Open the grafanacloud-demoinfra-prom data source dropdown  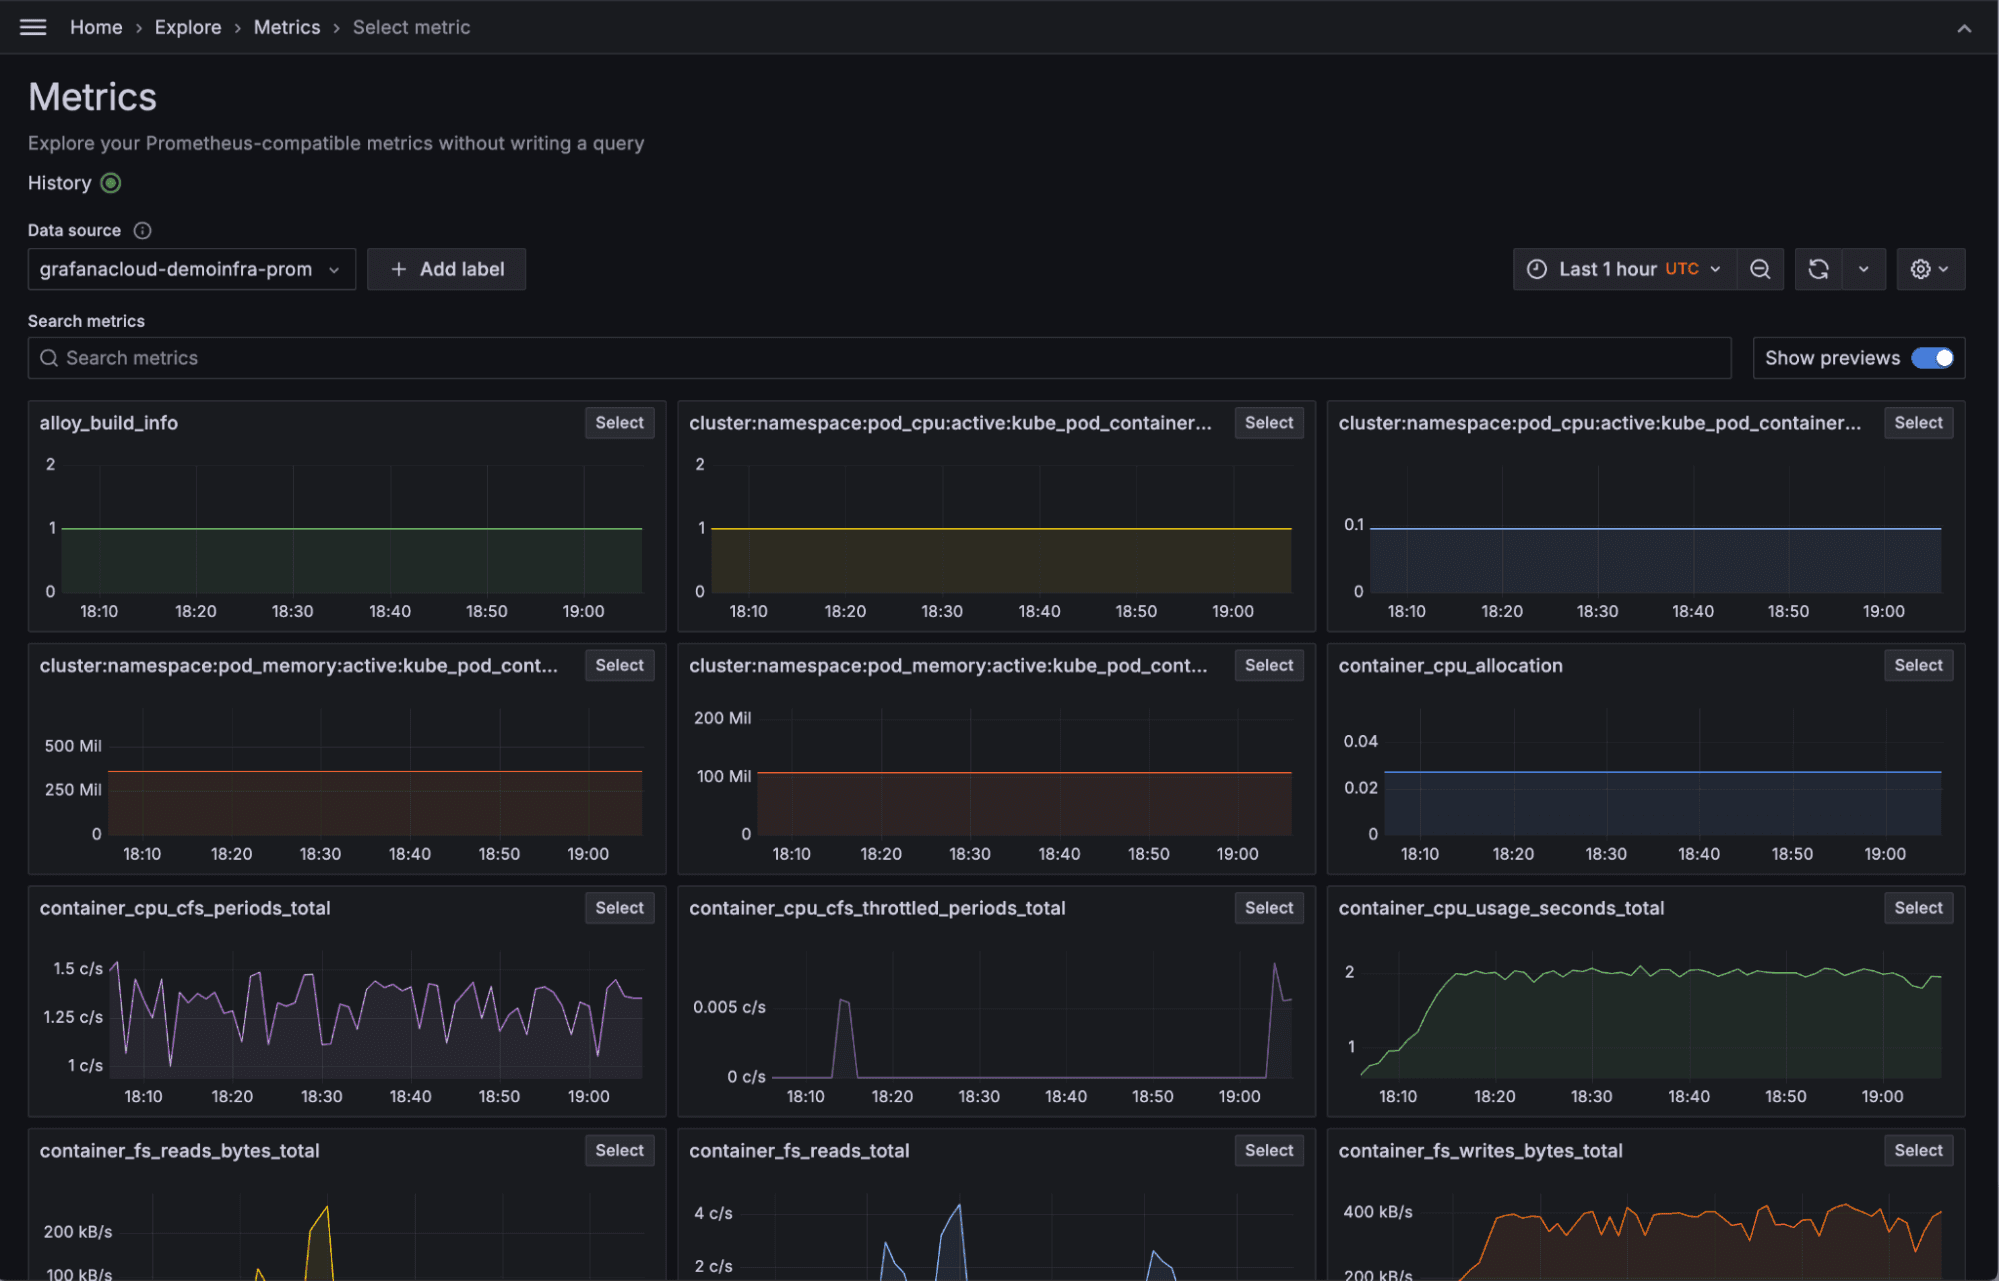click(x=192, y=269)
